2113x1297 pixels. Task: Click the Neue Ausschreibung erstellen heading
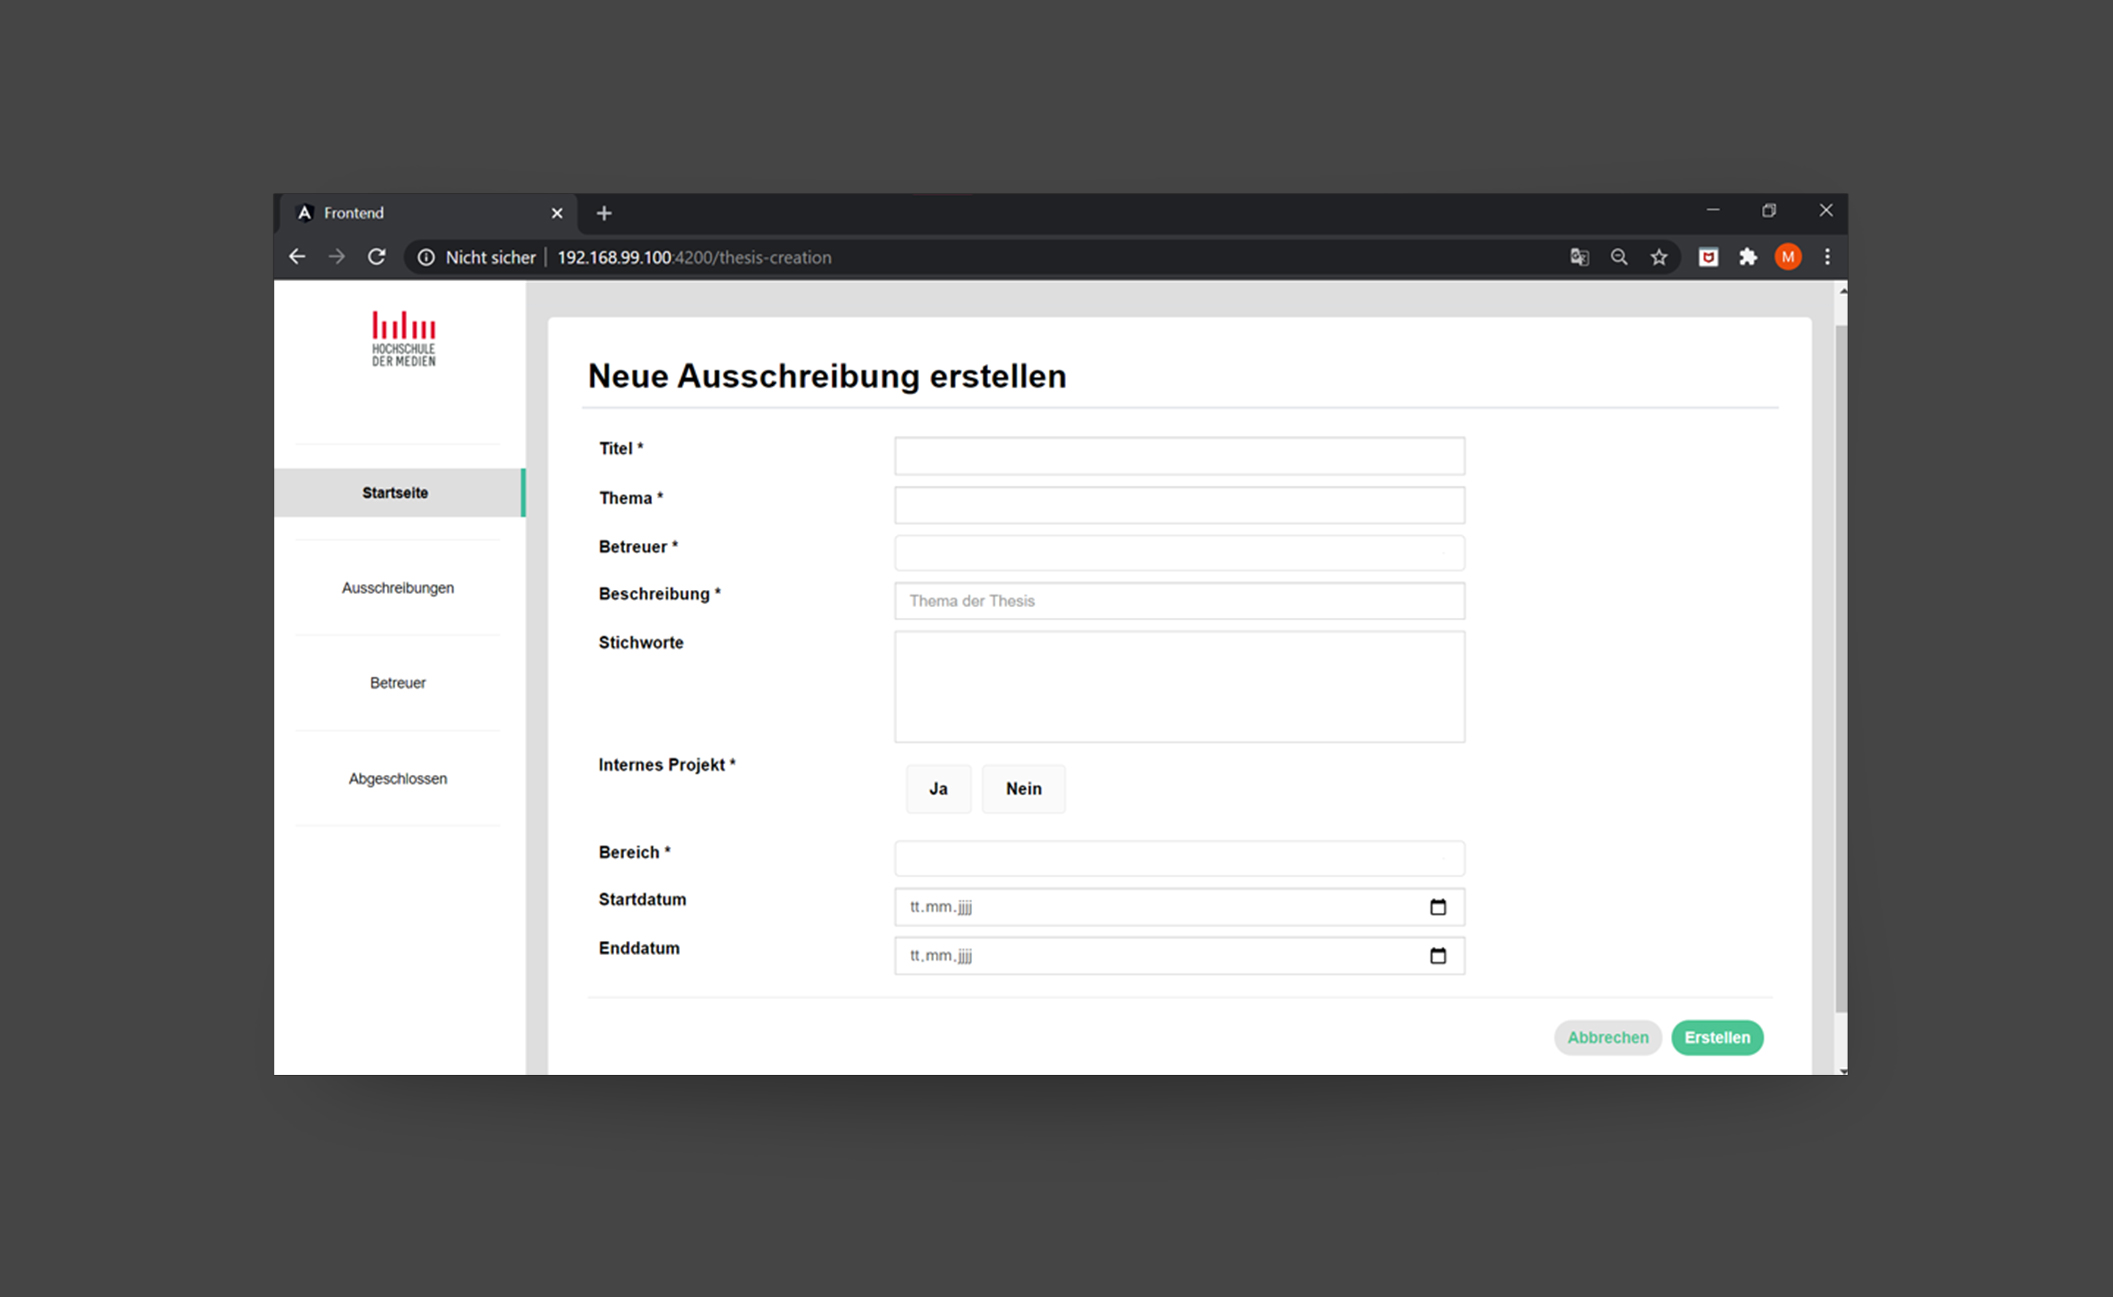[x=827, y=376]
